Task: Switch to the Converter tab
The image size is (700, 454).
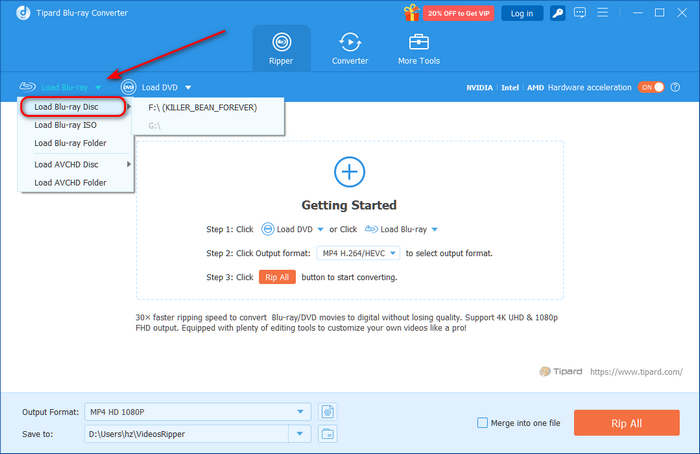Action: (x=350, y=49)
